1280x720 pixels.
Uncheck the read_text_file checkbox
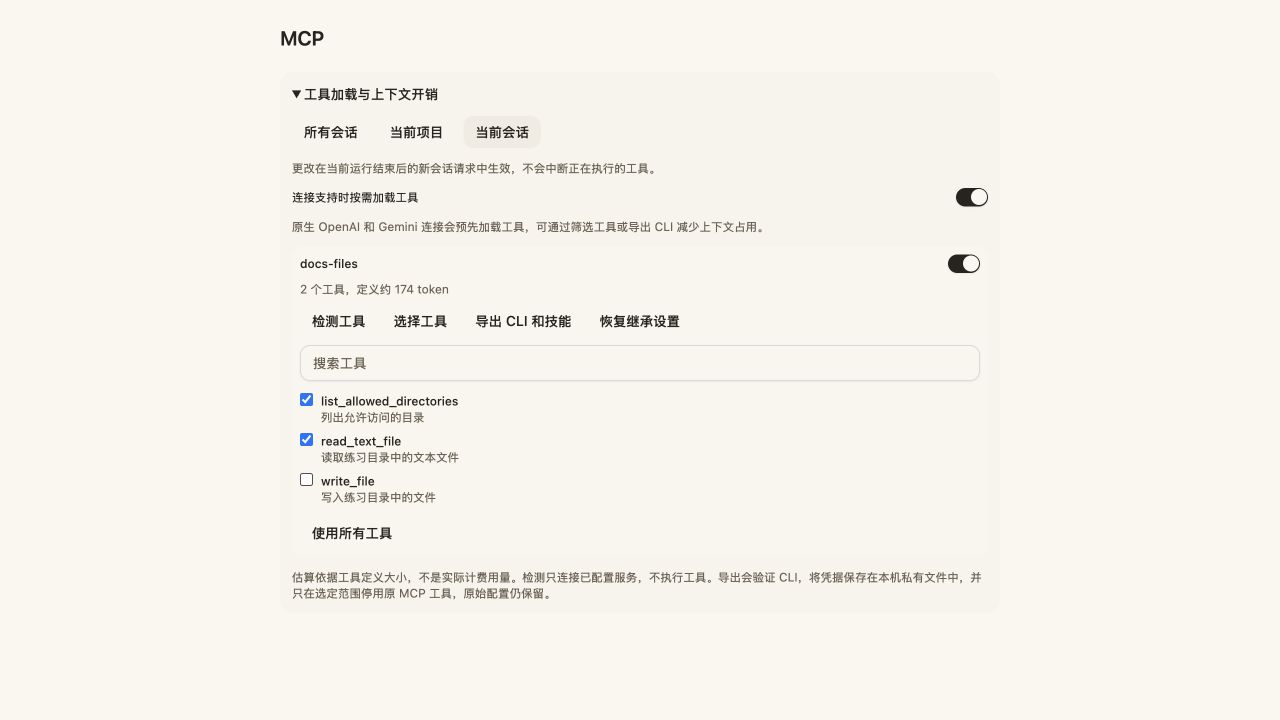coord(307,440)
